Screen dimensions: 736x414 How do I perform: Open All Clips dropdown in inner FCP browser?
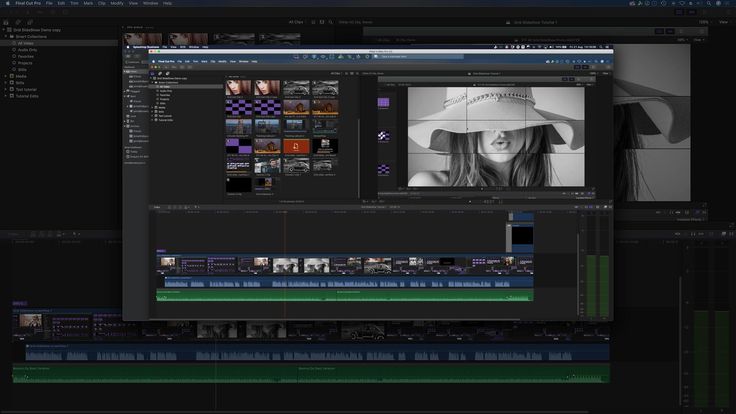pos(336,74)
